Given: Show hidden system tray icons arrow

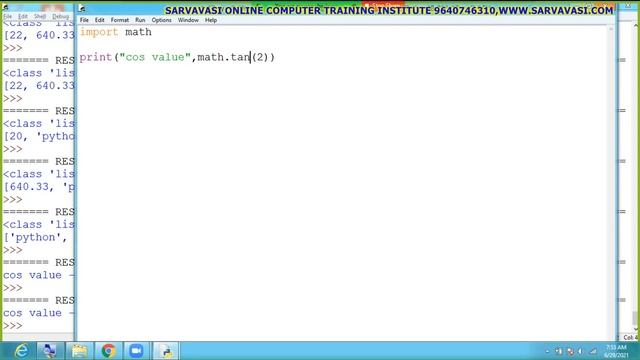Looking at the screenshot, I should (x=547, y=351).
